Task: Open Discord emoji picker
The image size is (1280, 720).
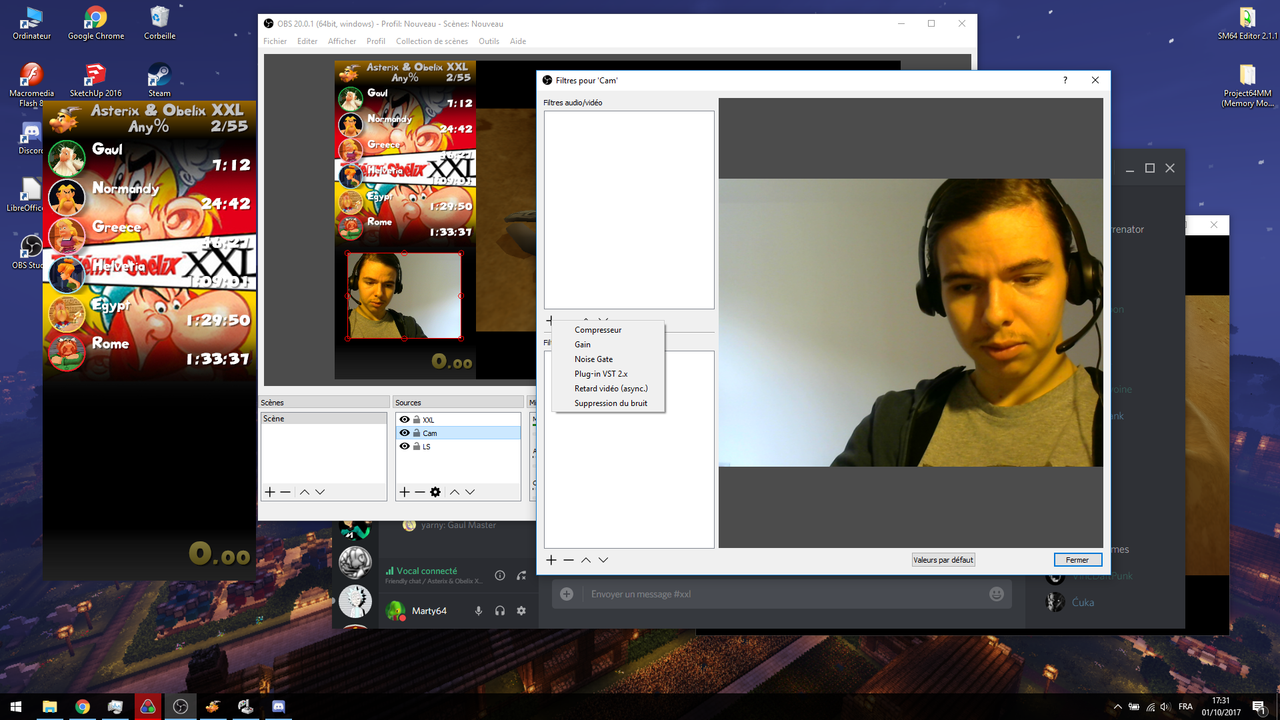Action: [x=996, y=594]
